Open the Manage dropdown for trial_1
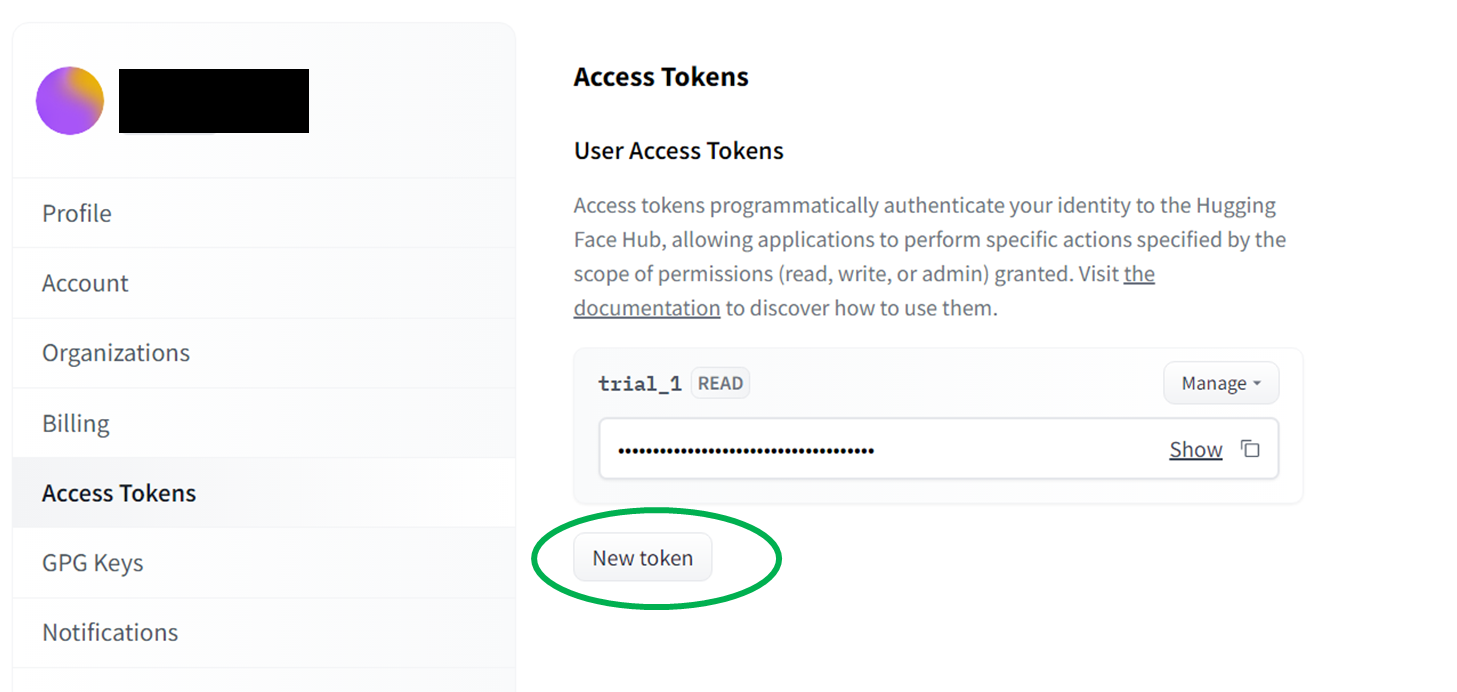 [x=1221, y=383]
